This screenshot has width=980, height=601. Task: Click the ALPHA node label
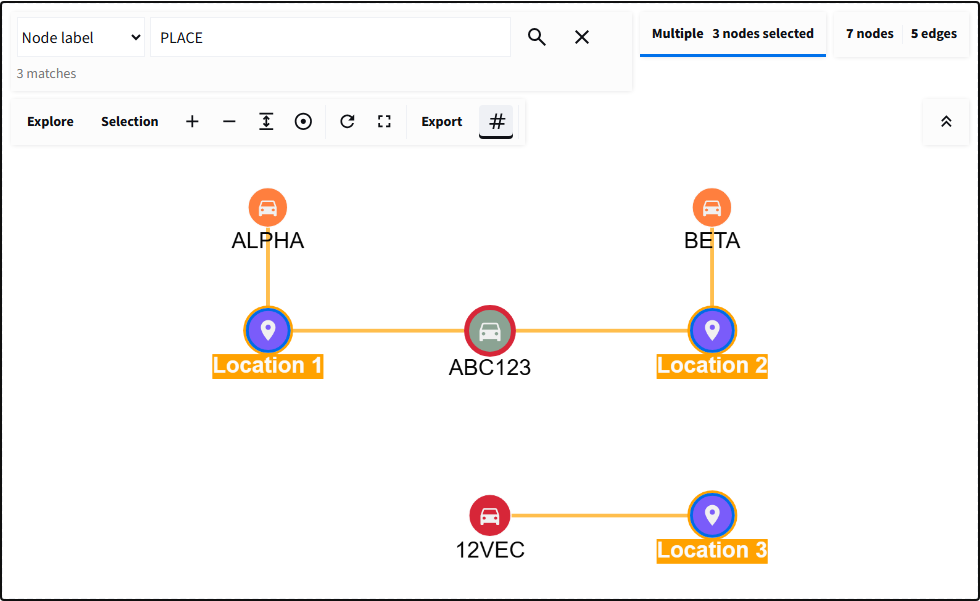click(x=268, y=241)
